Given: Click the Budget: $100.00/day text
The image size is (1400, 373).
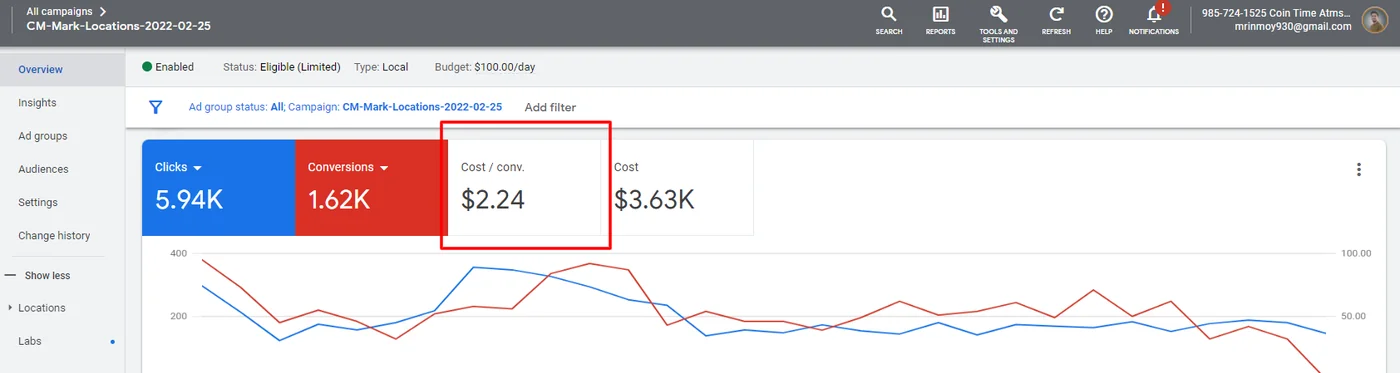Looking at the screenshot, I should tap(485, 67).
